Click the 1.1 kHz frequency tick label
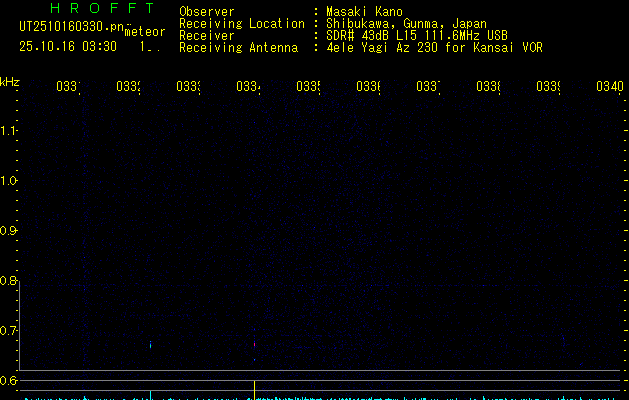 8,131
